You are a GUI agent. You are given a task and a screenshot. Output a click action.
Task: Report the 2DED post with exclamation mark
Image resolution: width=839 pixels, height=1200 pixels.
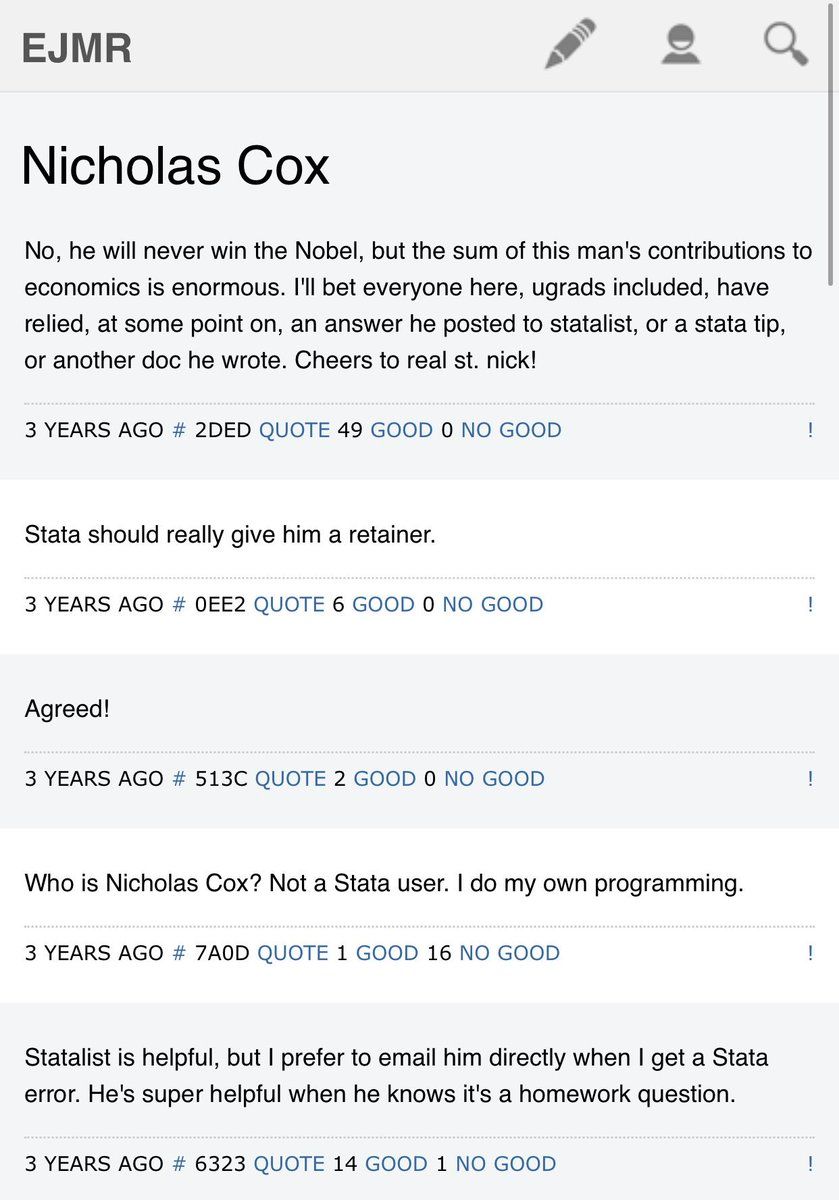click(810, 430)
